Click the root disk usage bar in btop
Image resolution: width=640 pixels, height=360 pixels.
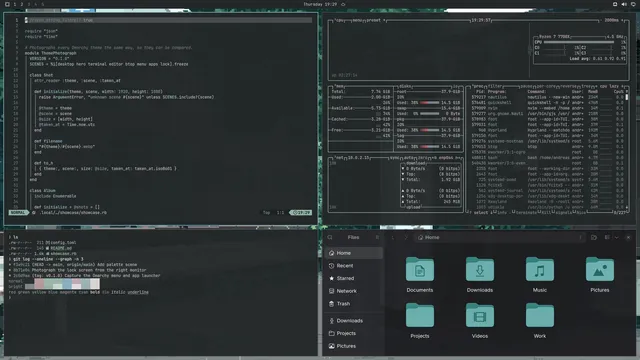pos(429,102)
